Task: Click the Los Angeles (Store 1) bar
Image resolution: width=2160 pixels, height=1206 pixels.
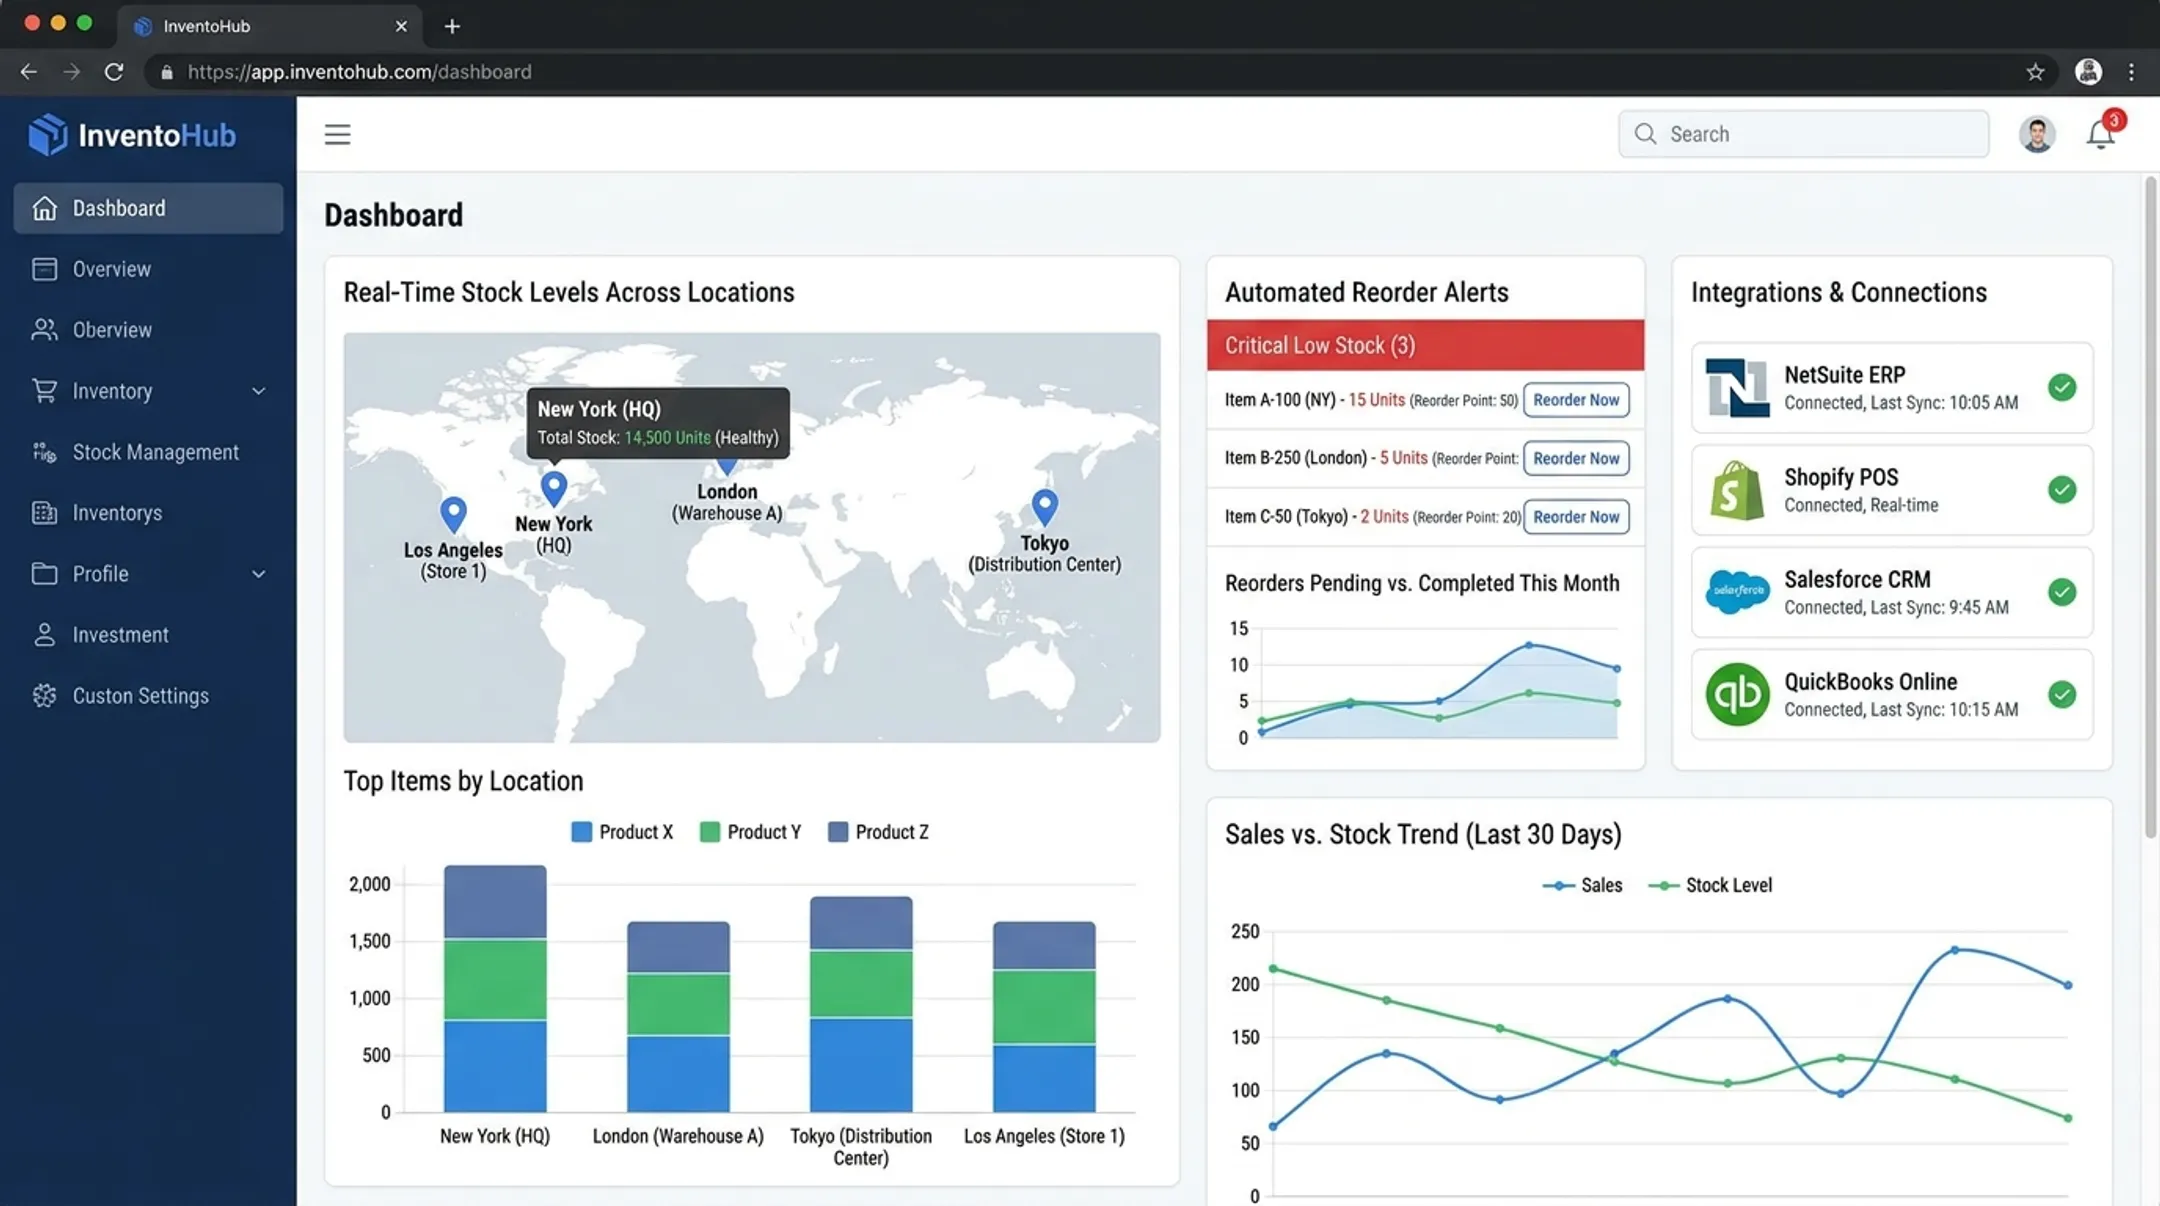Action: (1044, 1016)
